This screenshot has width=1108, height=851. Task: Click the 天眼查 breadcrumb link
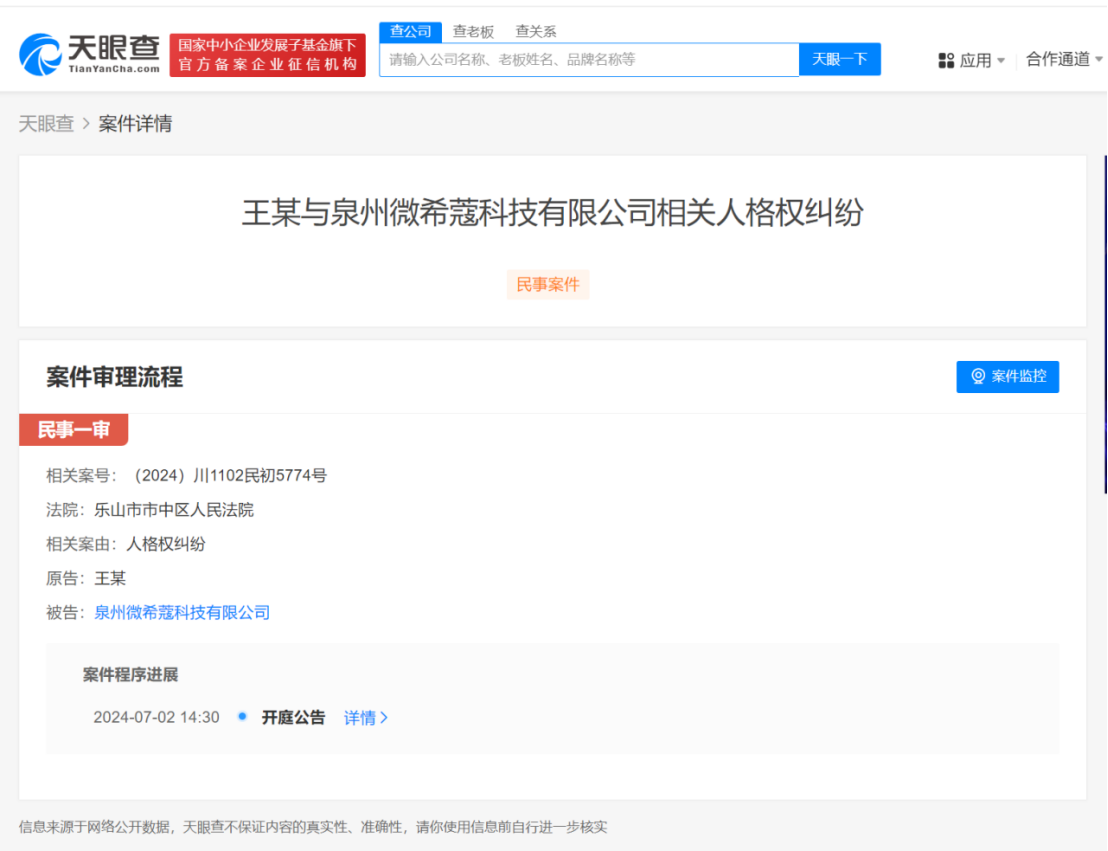coord(47,123)
